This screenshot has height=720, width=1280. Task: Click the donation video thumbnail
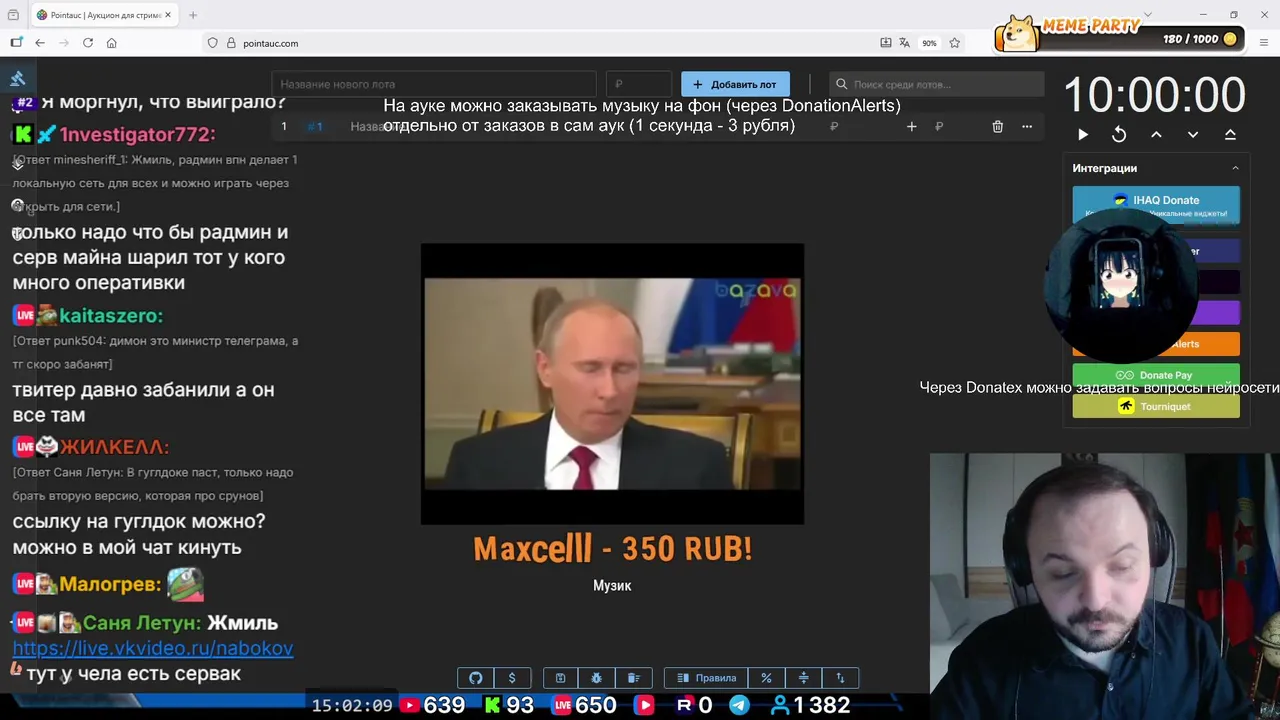[612, 384]
